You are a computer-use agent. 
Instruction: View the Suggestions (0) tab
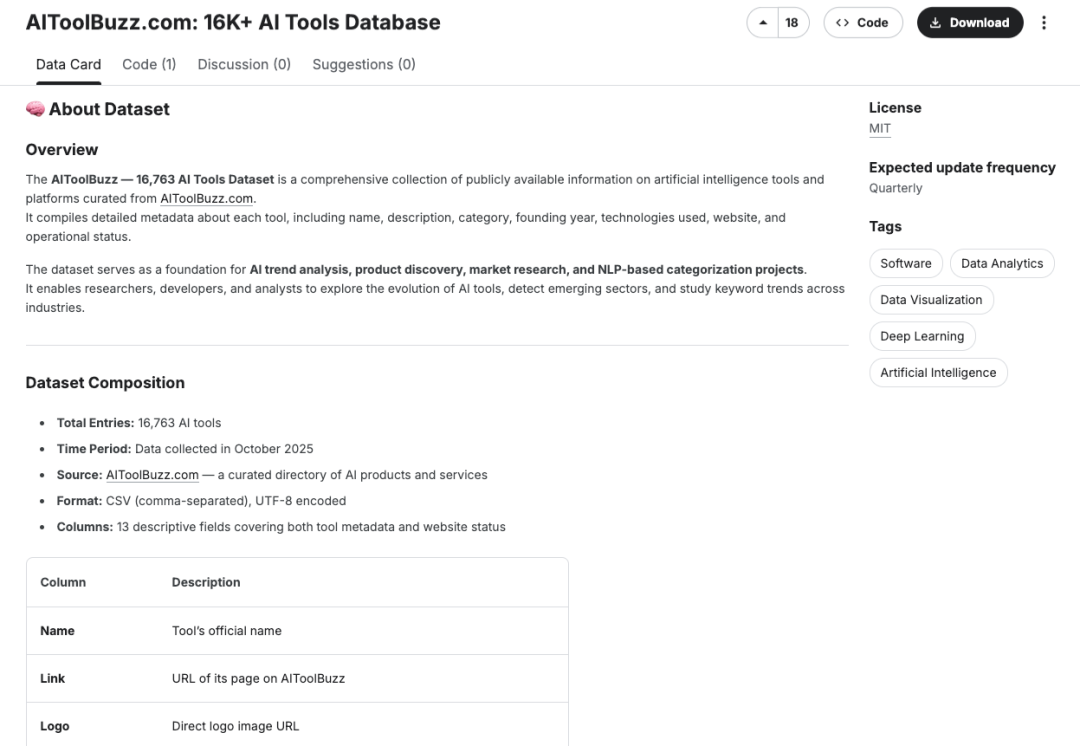[x=364, y=64]
